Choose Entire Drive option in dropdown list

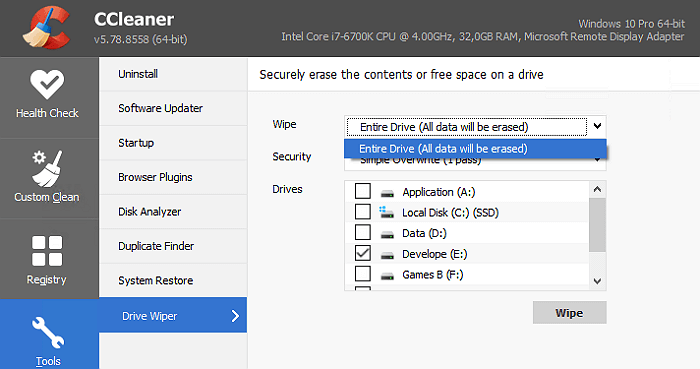click(x=475, y=149)
